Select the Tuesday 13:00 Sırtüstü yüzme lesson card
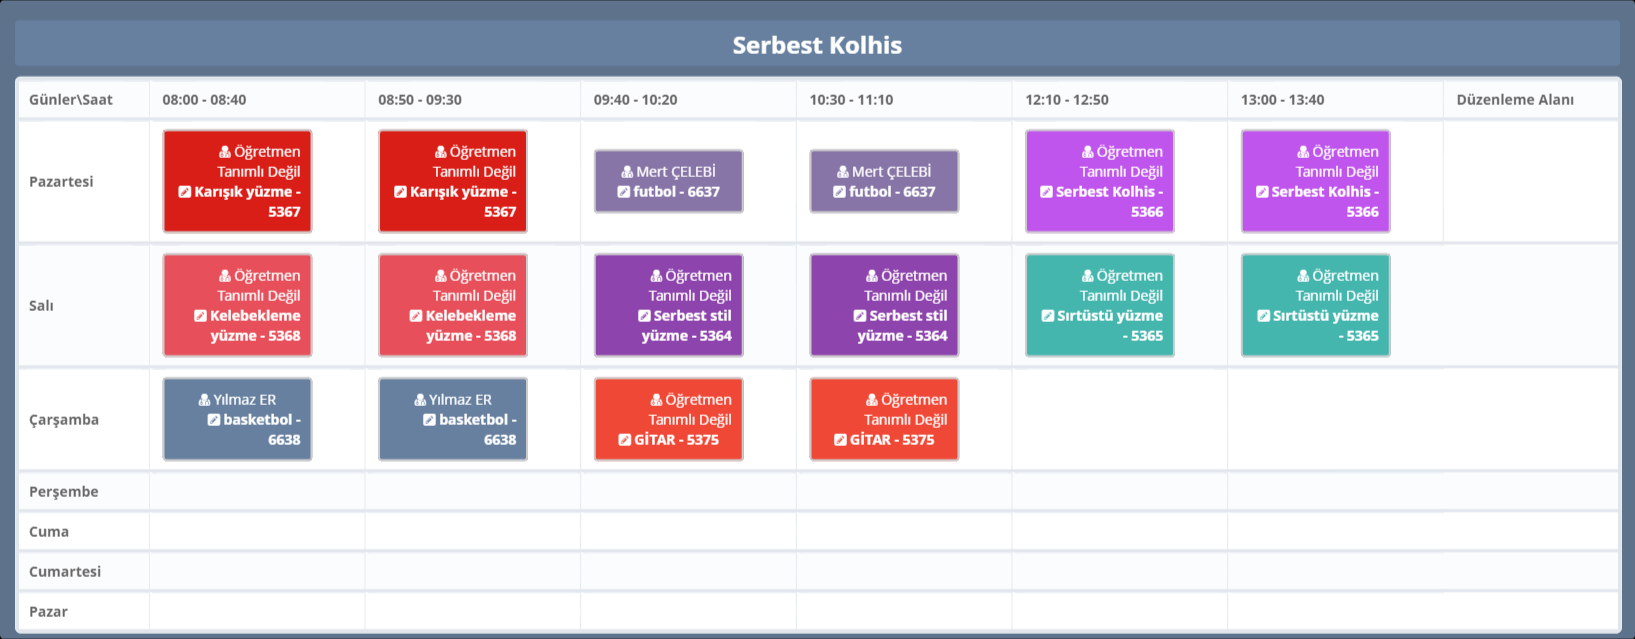1635x639 pixels. click(1315, 305)
